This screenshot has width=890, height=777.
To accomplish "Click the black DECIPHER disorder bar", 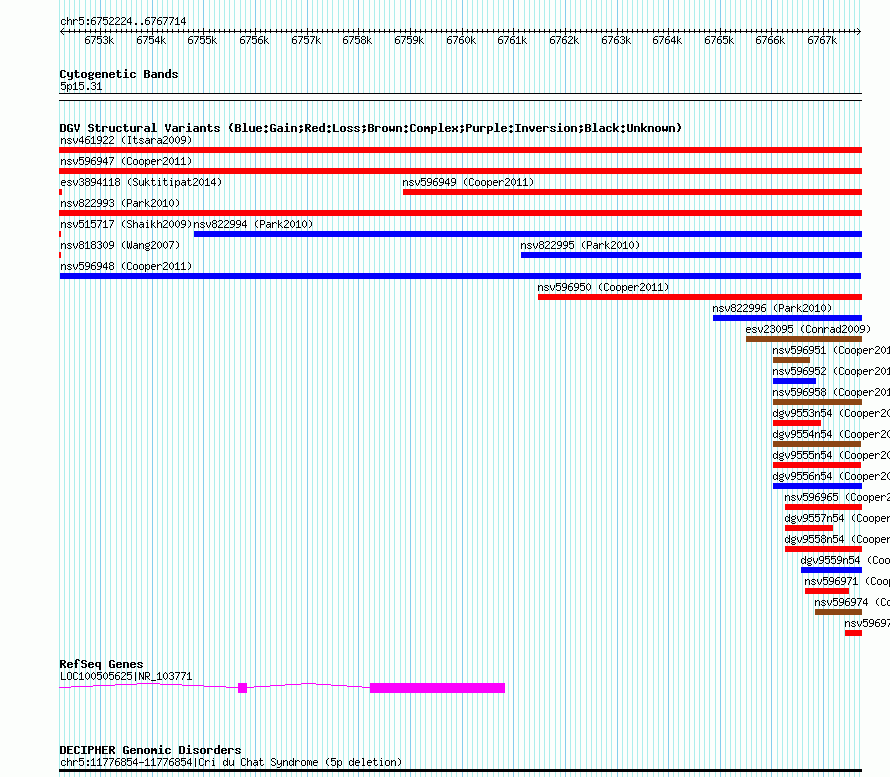I will (x=460, y=771).
